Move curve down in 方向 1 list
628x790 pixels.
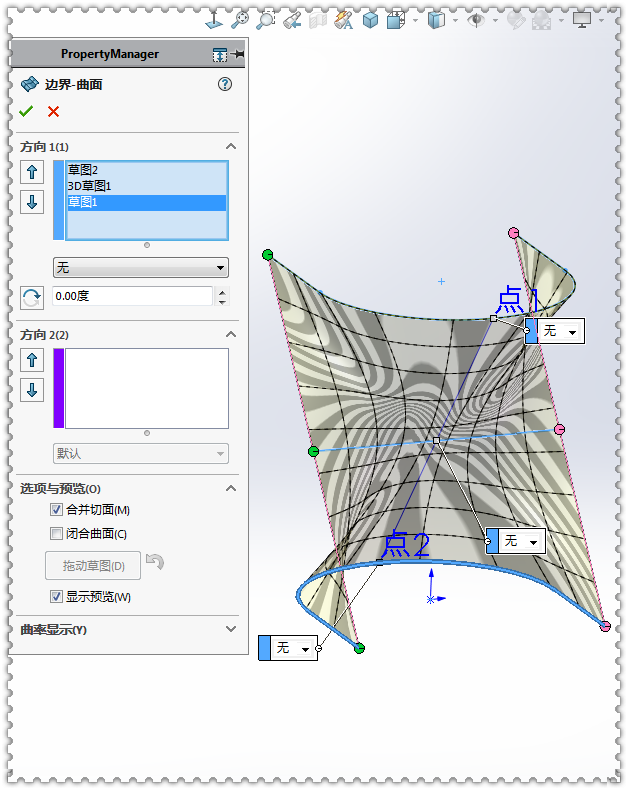point(32,202)
